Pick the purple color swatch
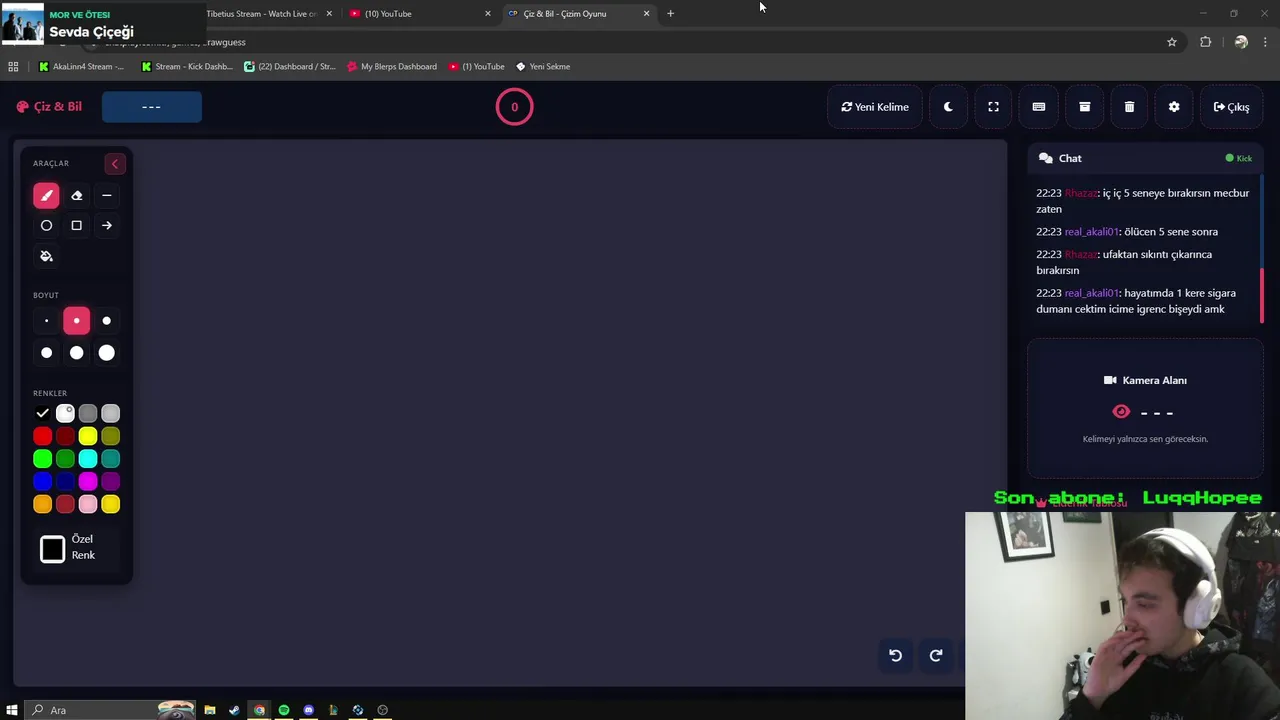The height and width of the screenshot is (720, 1280). pyautogui.click(x=111, y=482)
